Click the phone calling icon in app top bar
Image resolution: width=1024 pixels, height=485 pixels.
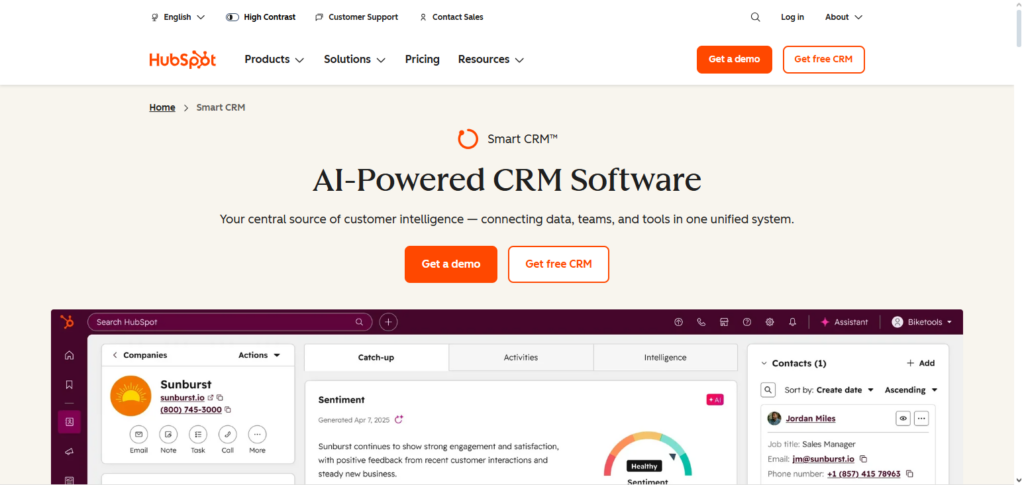click(x=701, y=322)
